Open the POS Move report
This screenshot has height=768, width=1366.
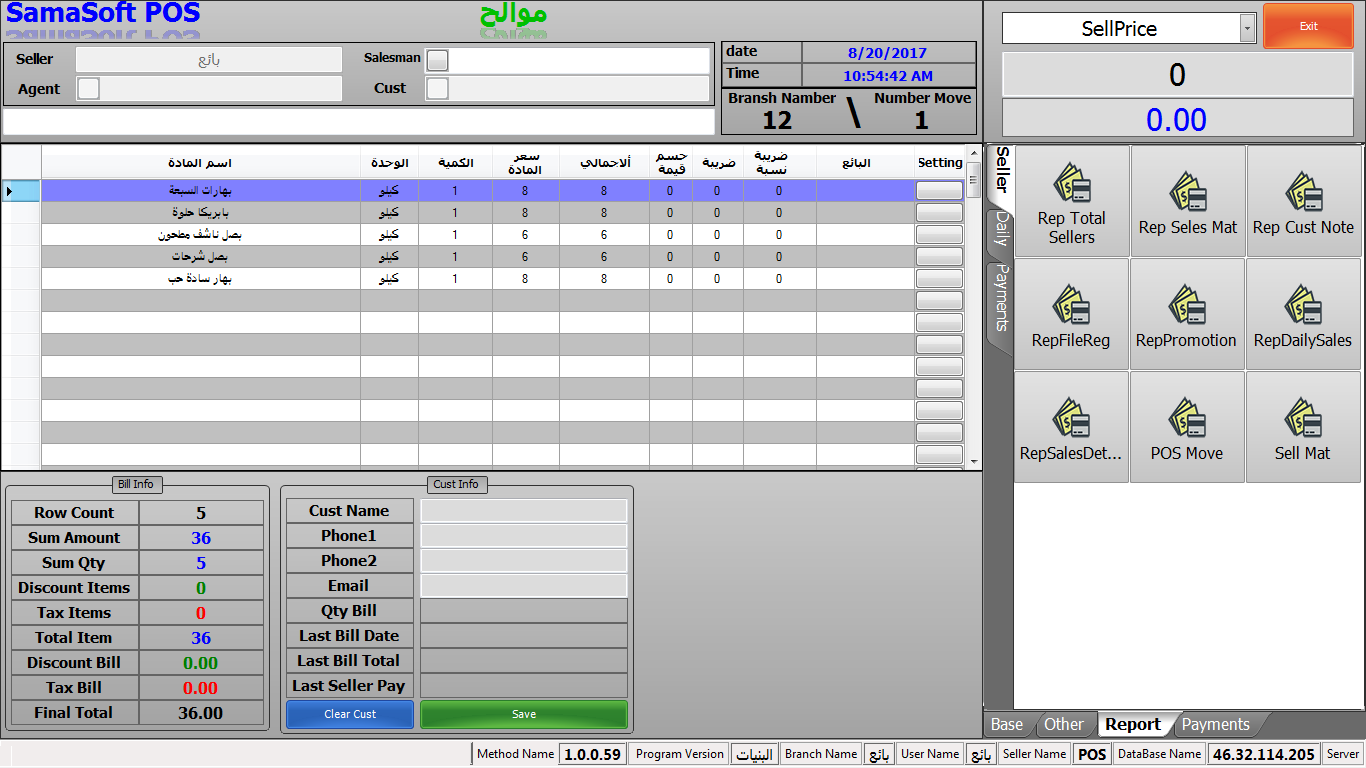1188,428
